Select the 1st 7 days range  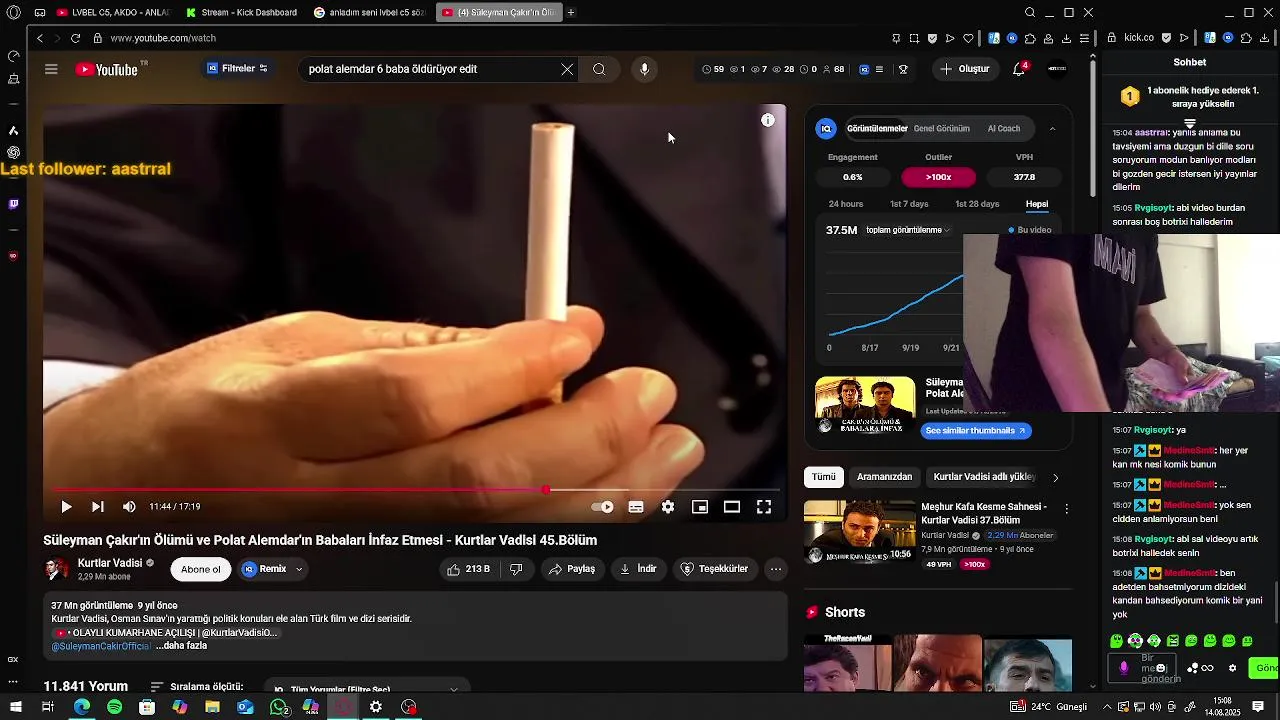[x=909, y=204]
